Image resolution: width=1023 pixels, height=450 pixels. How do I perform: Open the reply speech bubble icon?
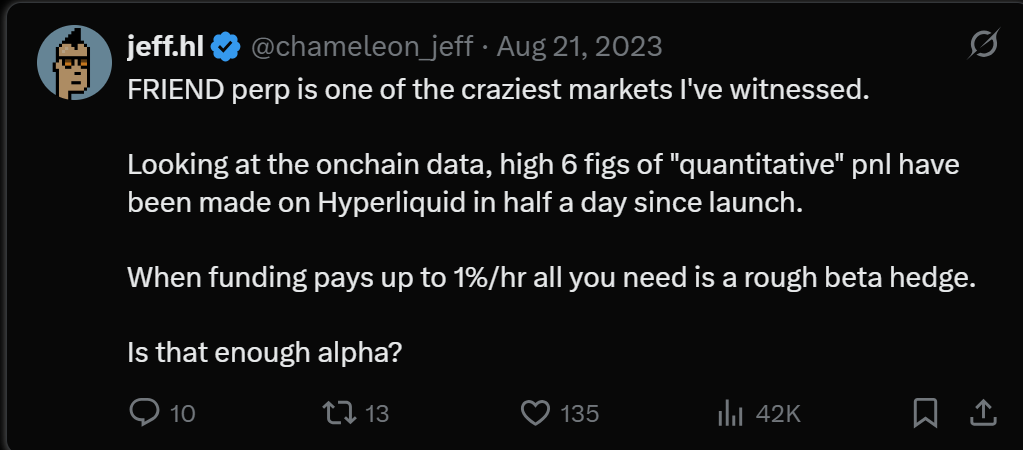pos(145,413)
